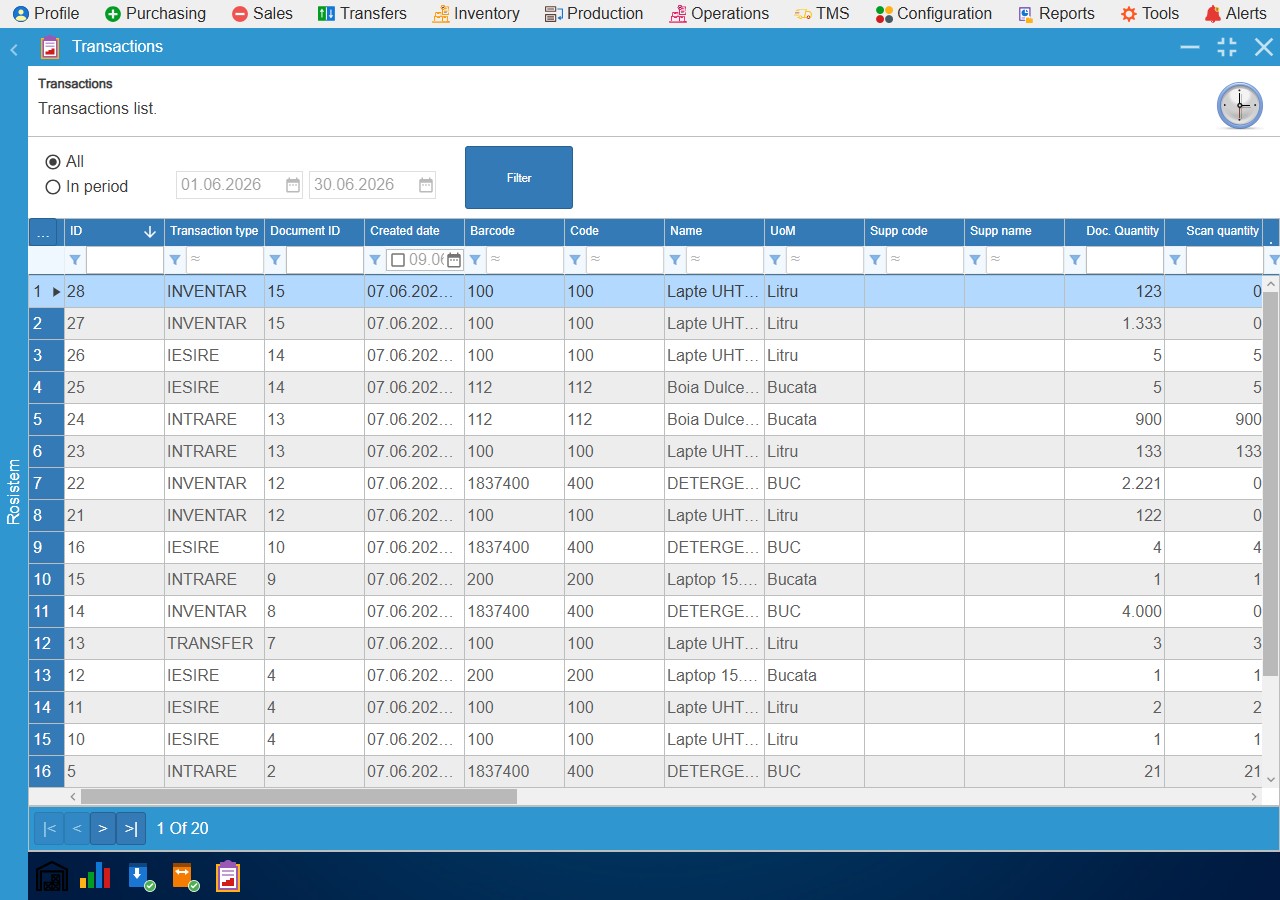Open the Production menu
The width and height of the screenshot is (1280, 900).
[x=594, y=13]
